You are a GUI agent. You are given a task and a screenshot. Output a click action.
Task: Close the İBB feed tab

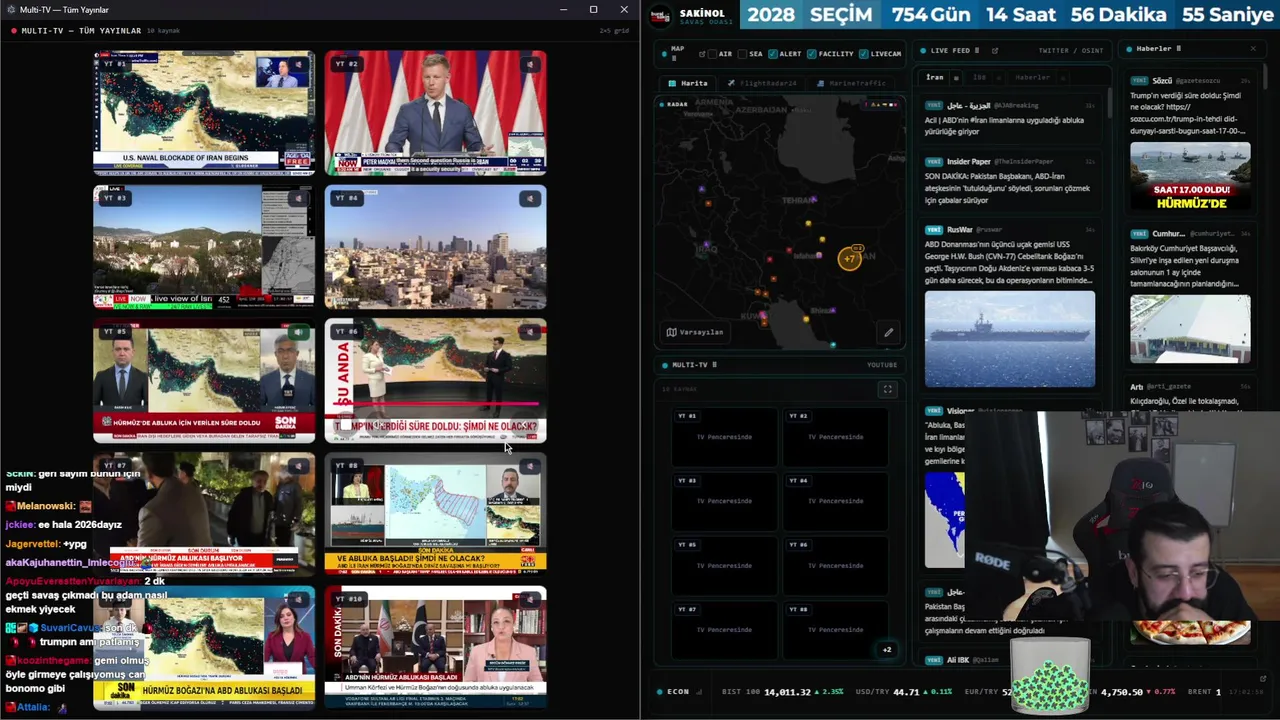click(x=997, y=77)
